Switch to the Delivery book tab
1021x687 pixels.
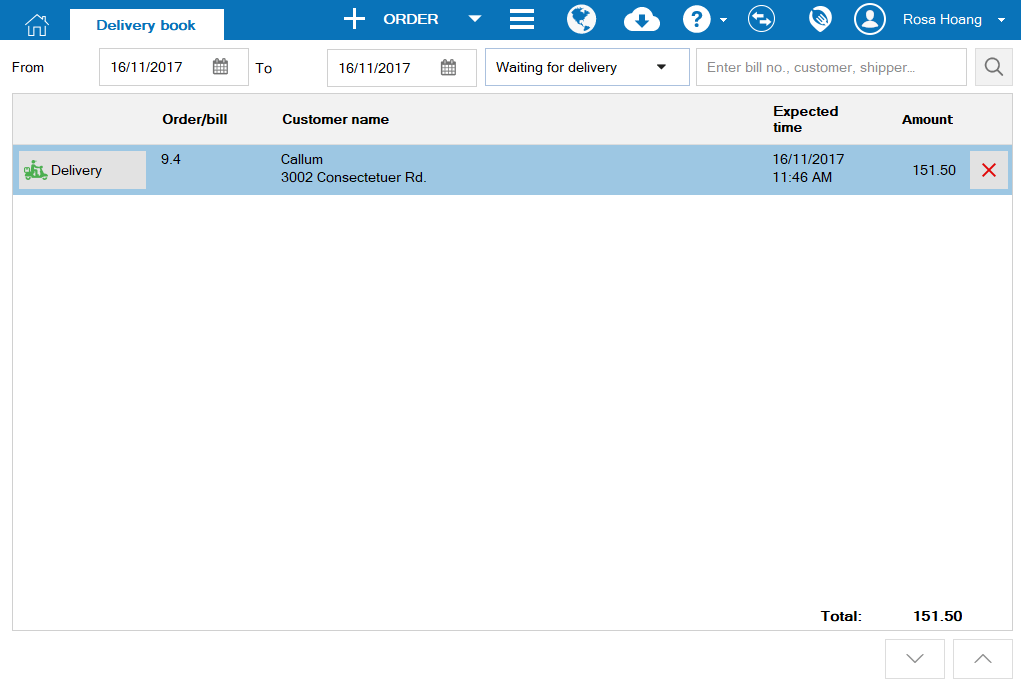coord(147,23)
